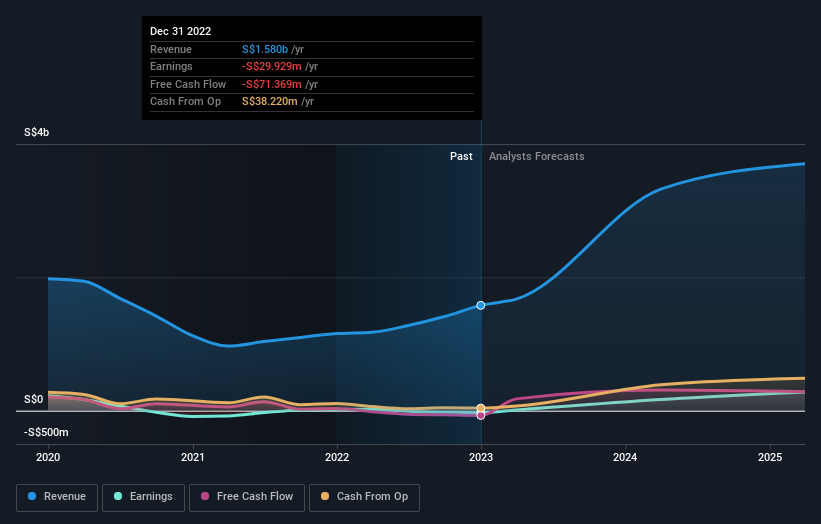Click the -S$29.929m earnings value
This screenshot has width=821, height=524.
click(x=272, y=66)
